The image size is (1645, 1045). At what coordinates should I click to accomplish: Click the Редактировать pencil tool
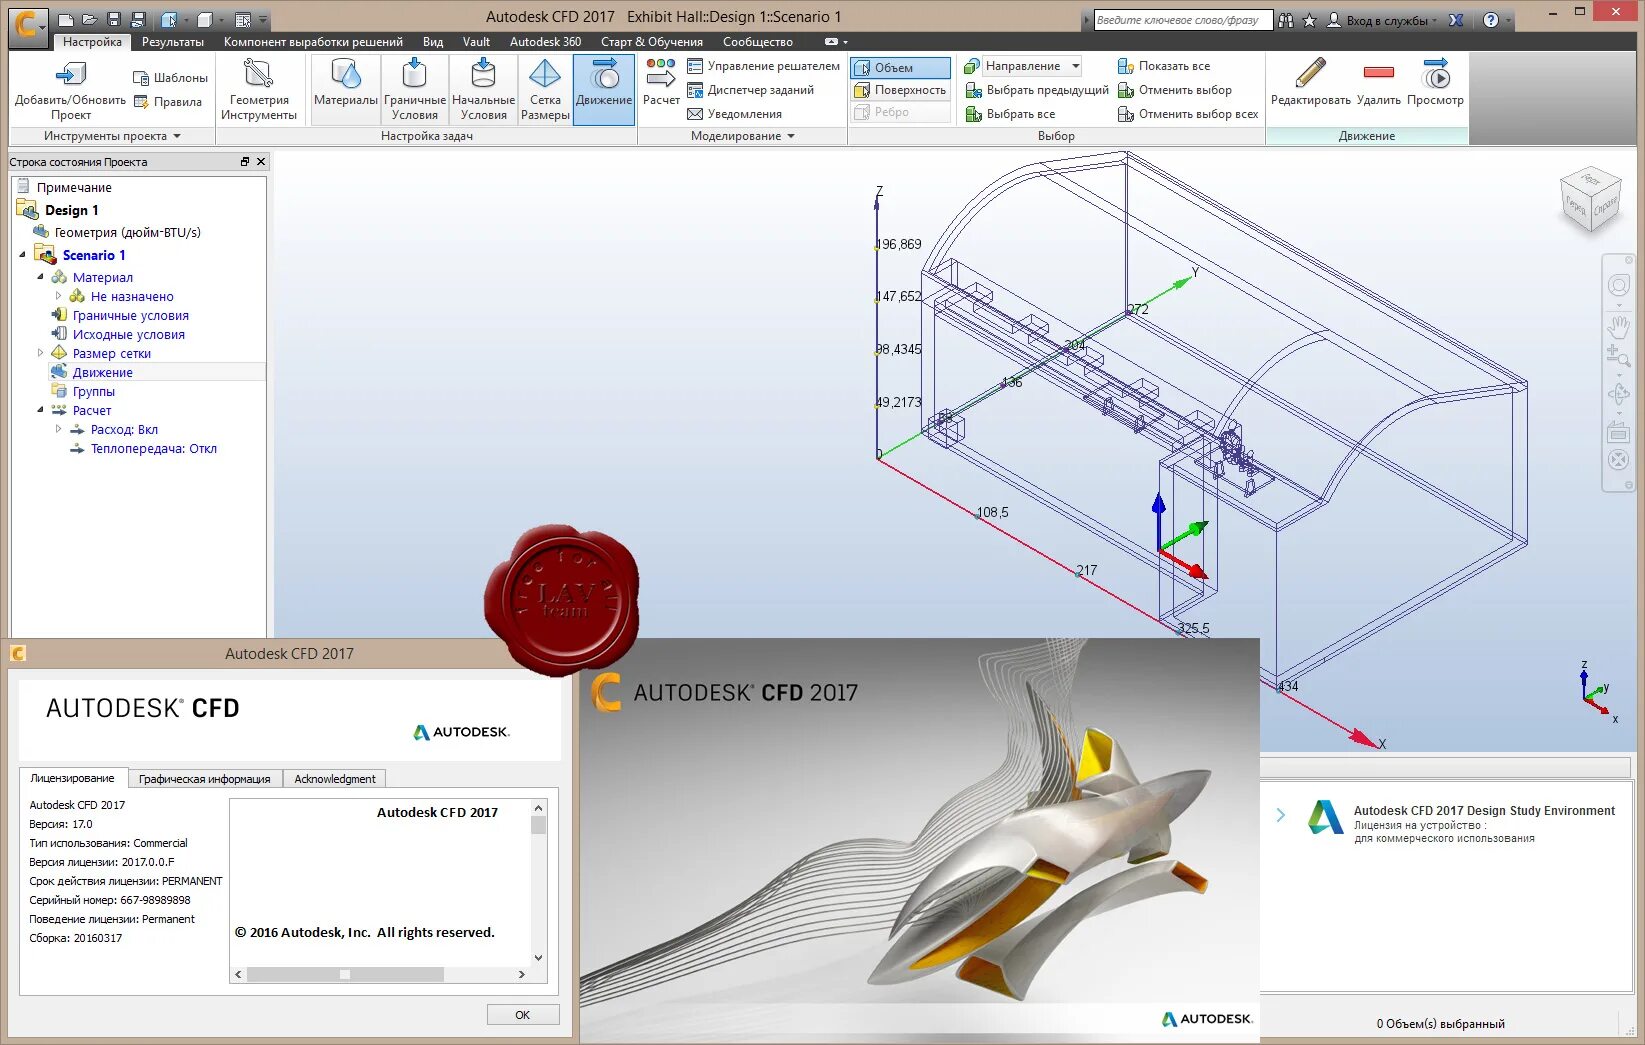(1310, 82)
